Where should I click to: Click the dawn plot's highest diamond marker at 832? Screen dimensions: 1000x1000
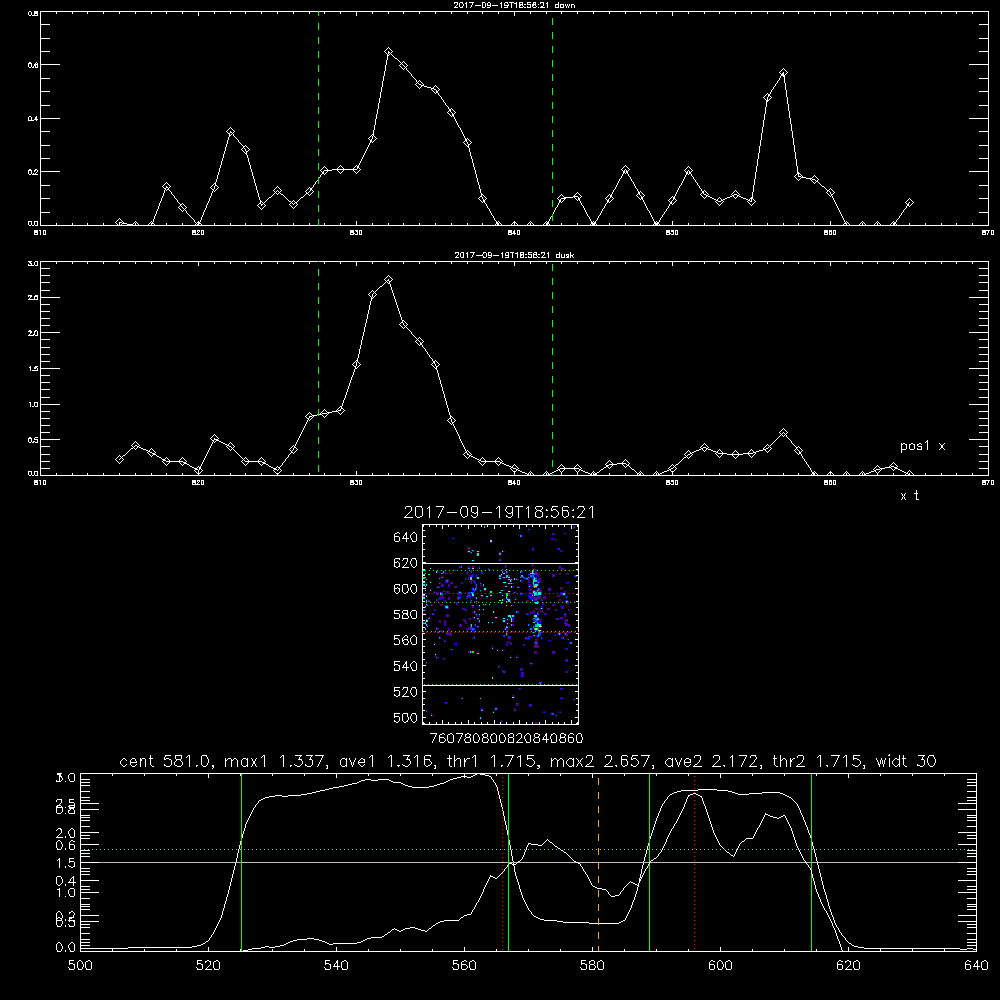388,51
